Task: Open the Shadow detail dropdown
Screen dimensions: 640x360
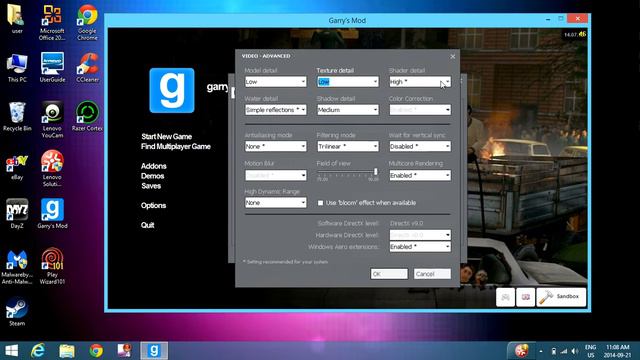Action: coord(348,110)
